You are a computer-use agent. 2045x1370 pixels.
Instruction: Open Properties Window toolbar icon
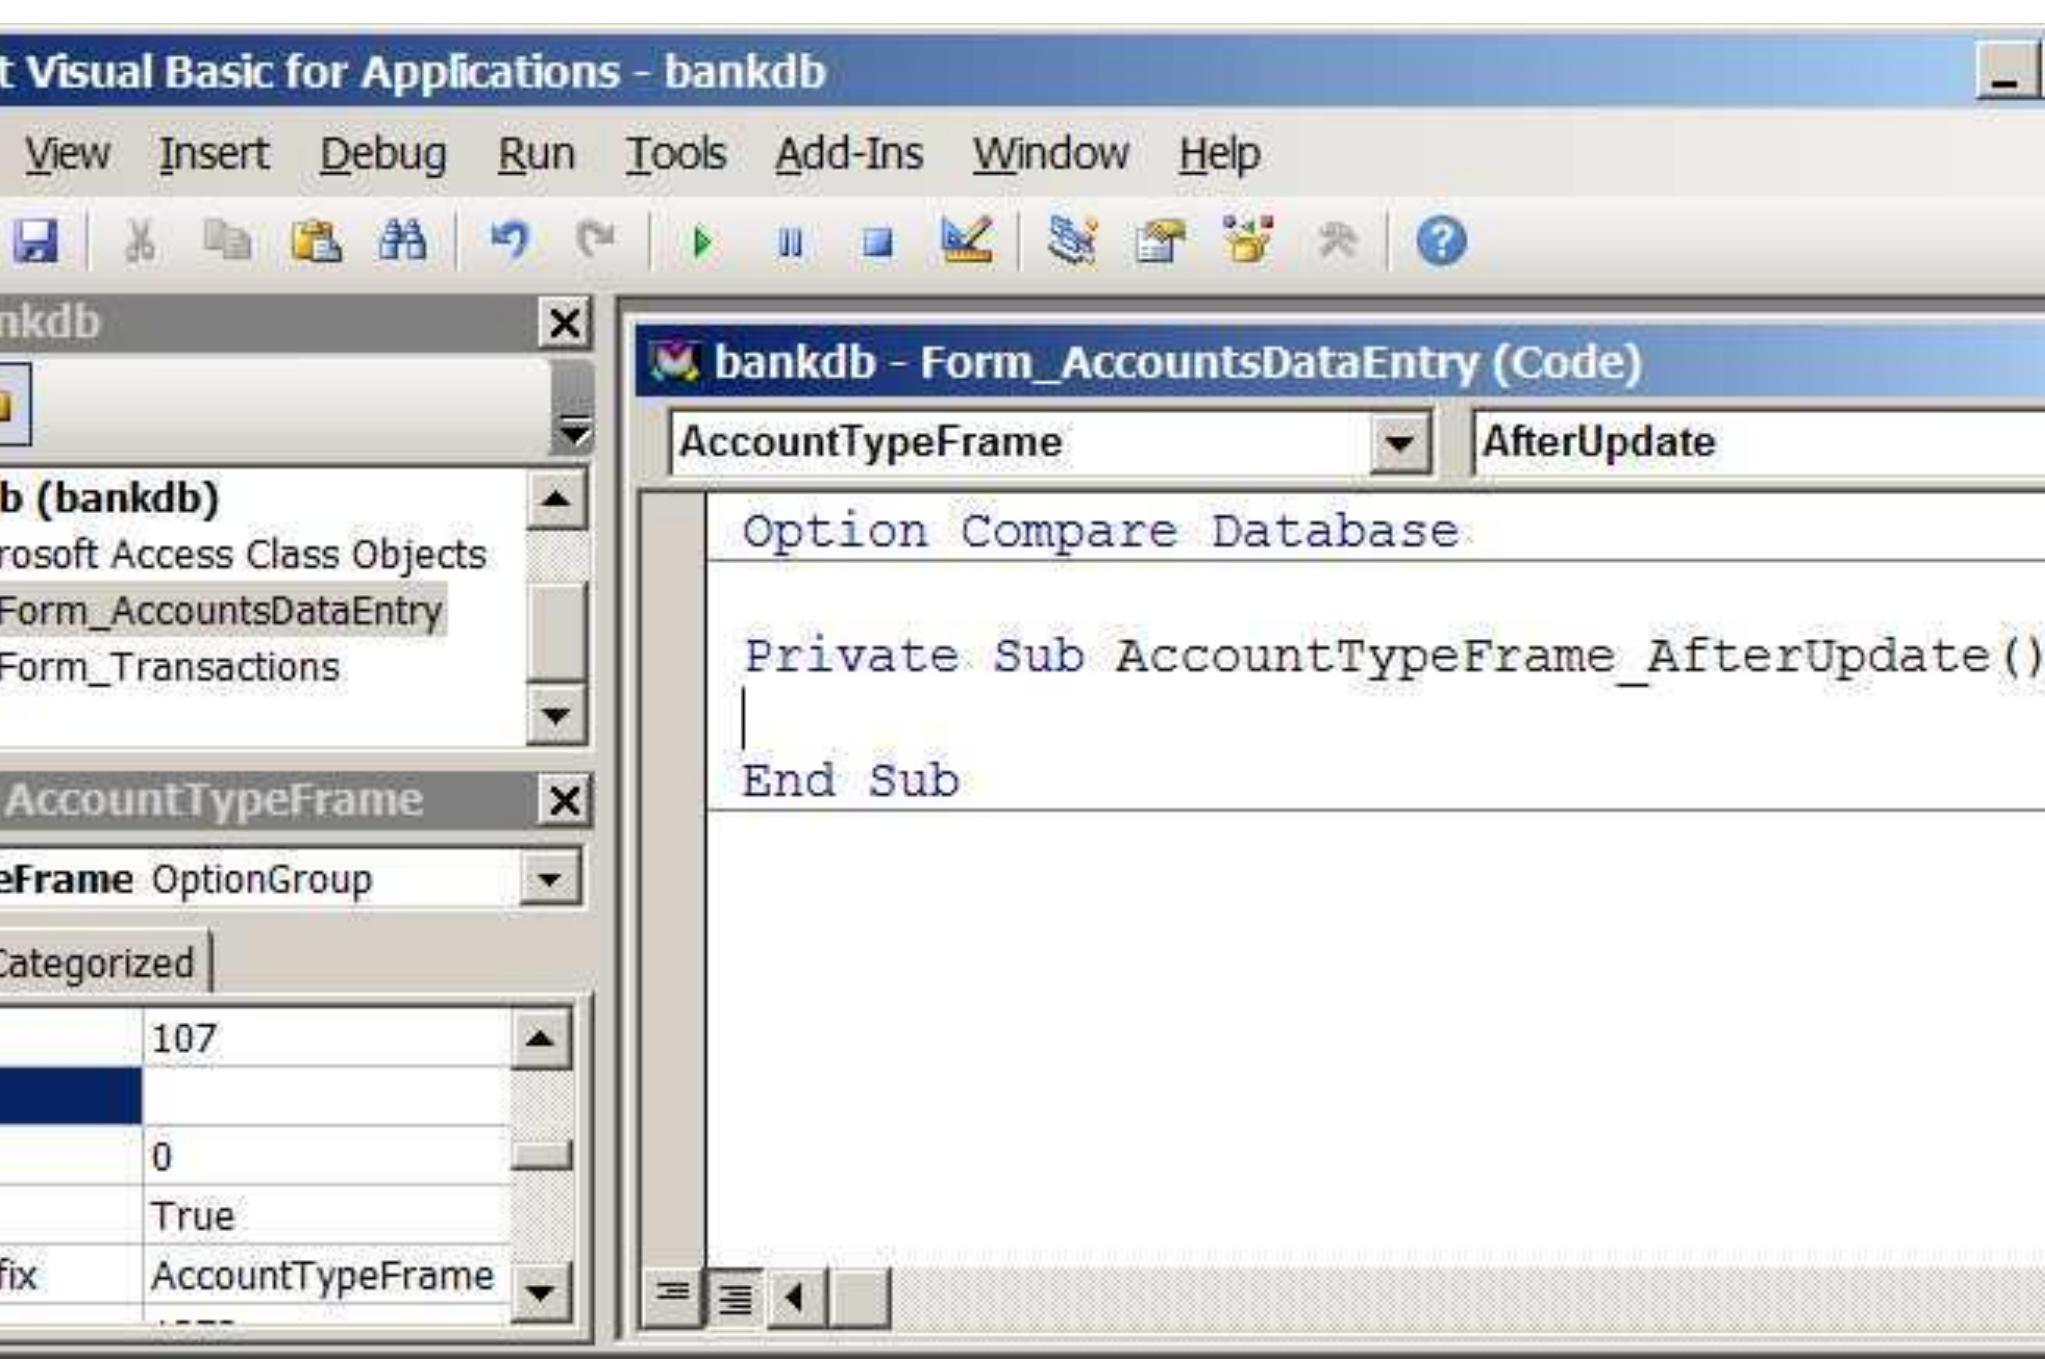coord(1159,242)
